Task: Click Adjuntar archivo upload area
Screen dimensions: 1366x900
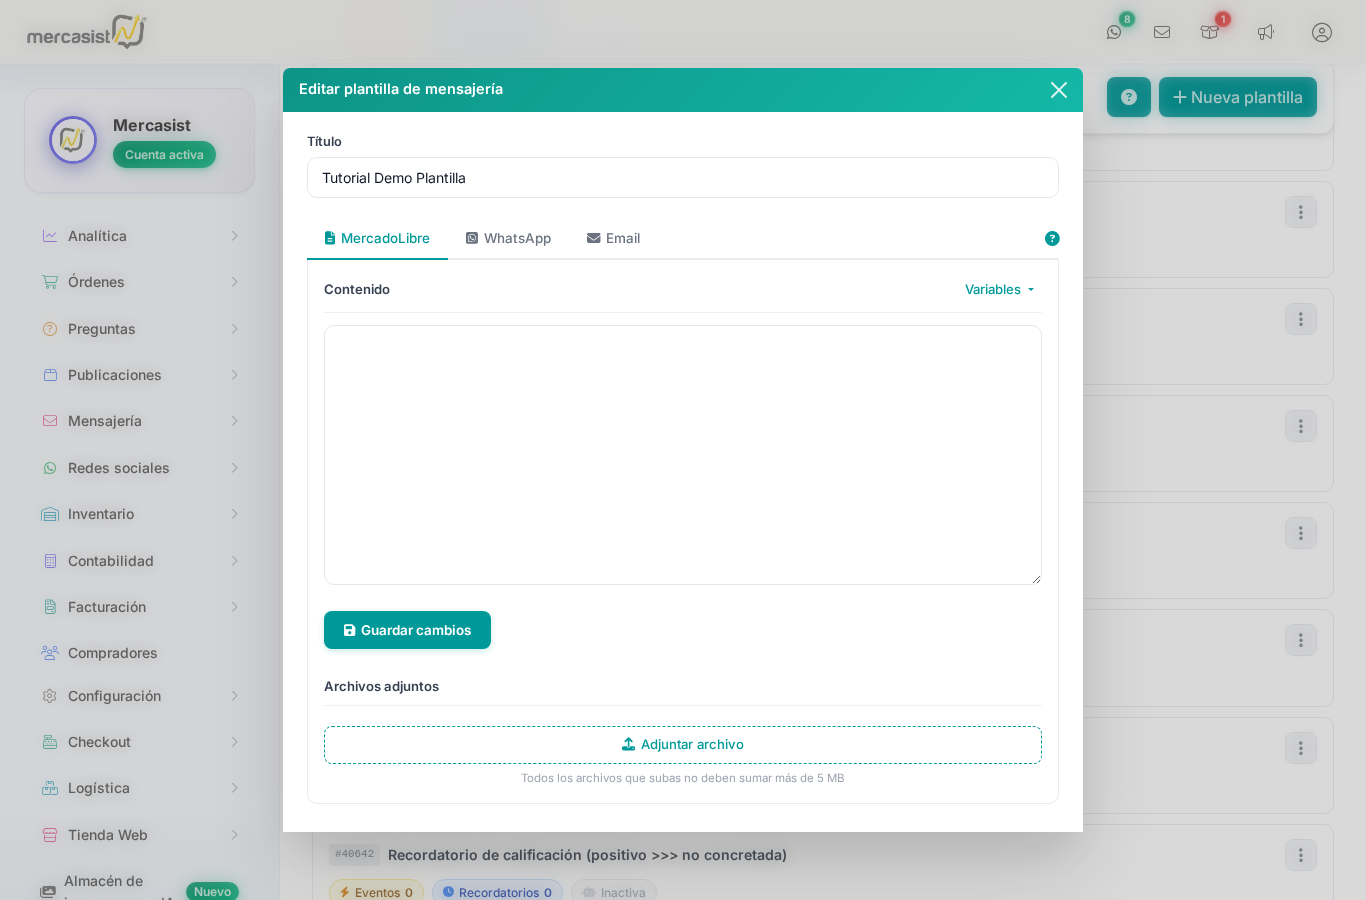Action: pos(682,745)
